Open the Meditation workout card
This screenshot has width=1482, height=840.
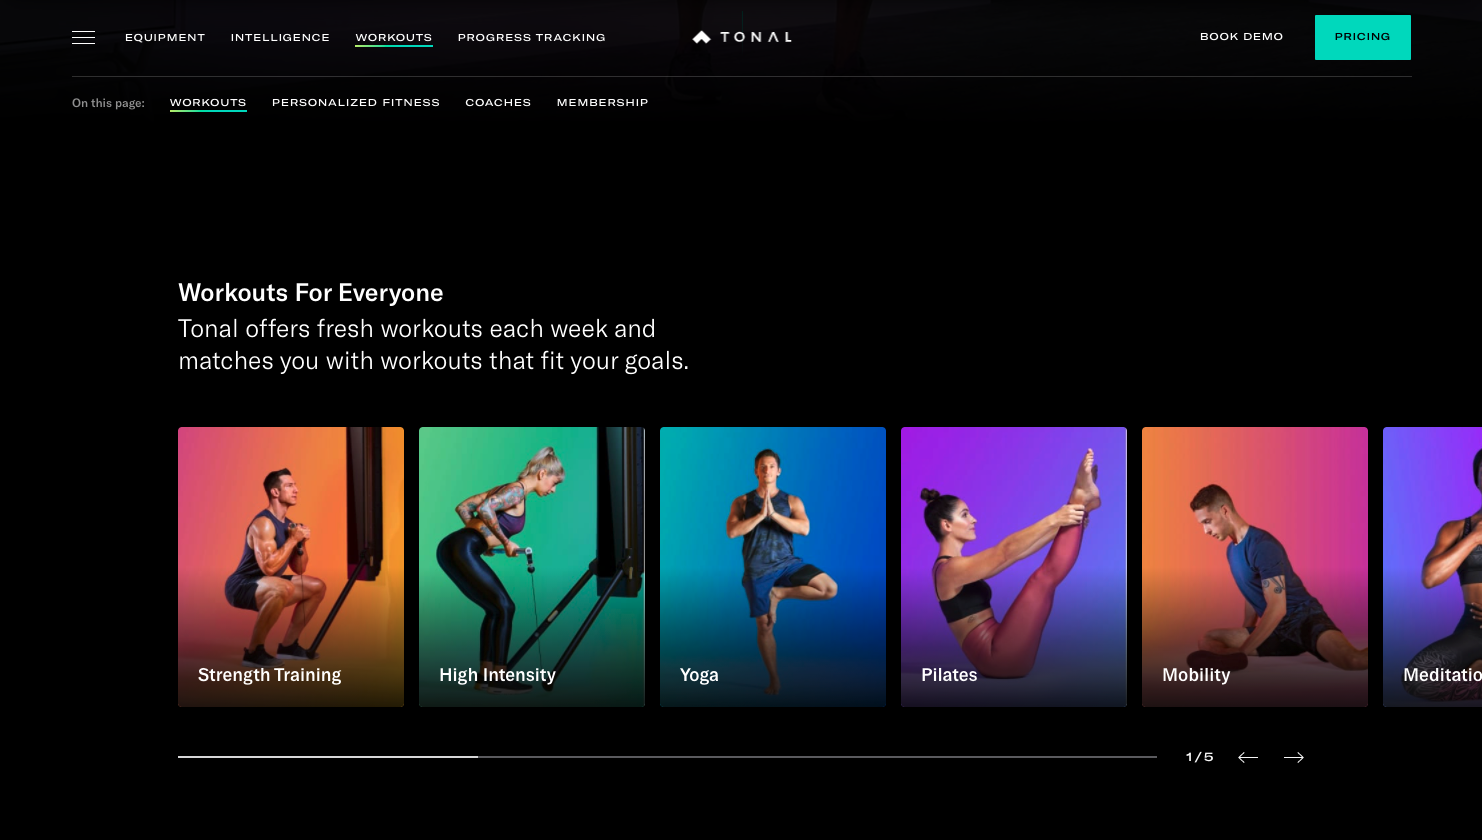click(x=1433, y=567)
